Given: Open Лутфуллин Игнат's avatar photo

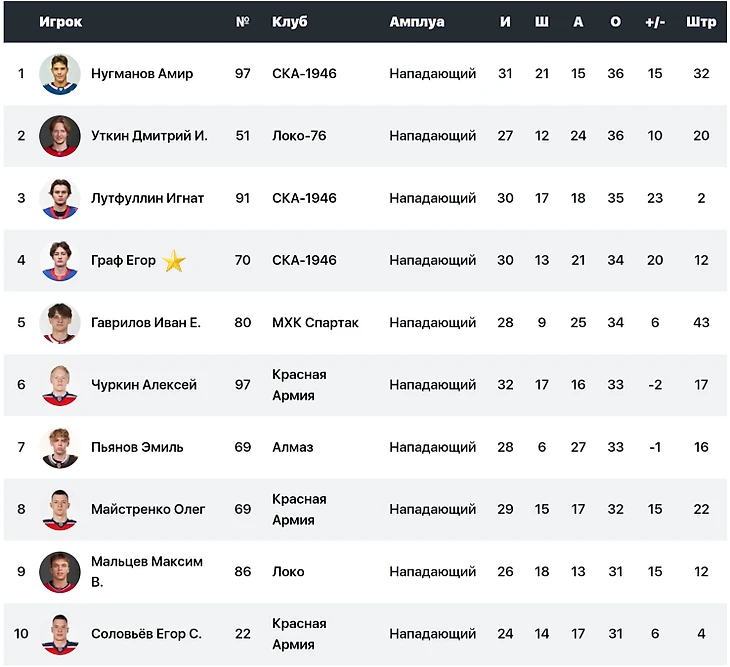Looking at the screenshot, I should [x=60, y=198].
